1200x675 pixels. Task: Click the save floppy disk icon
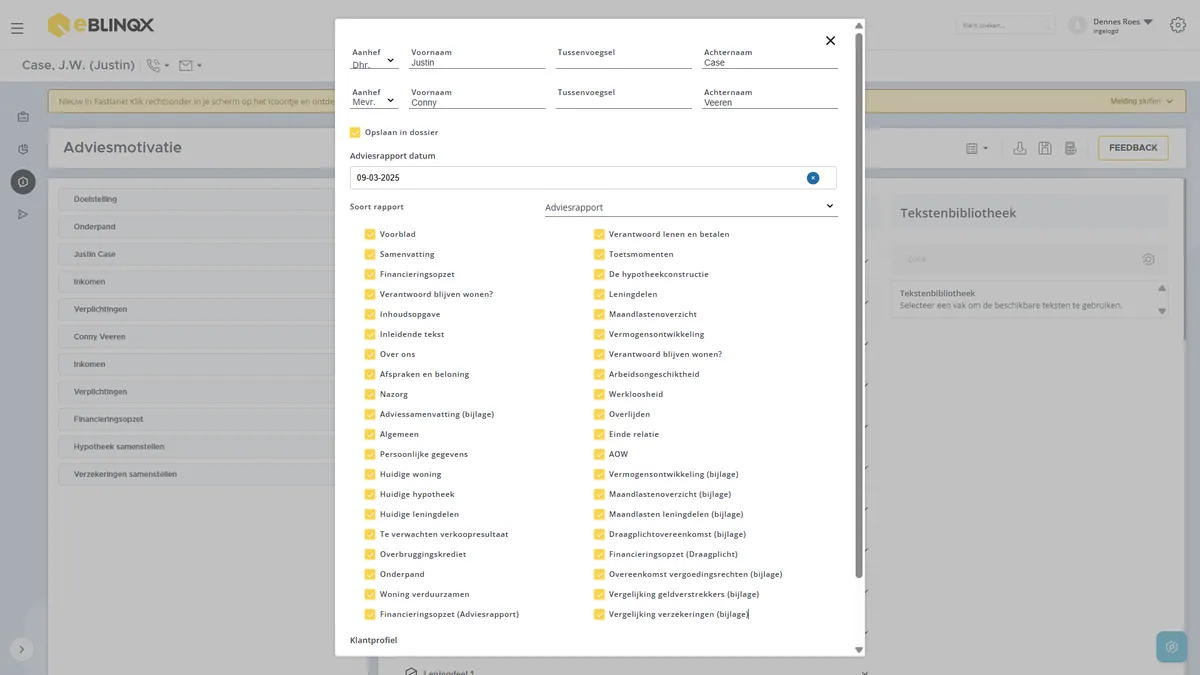point(1045,148)
